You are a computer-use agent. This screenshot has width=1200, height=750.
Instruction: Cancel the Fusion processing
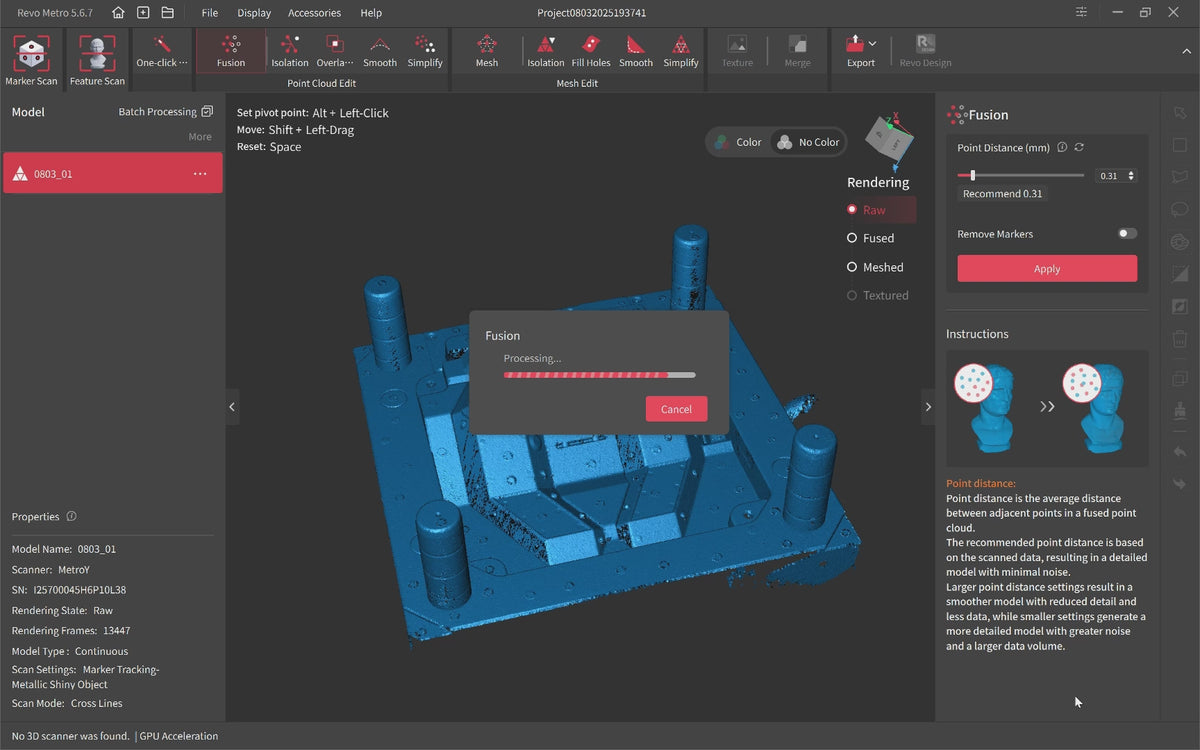(x=676, y=409)
